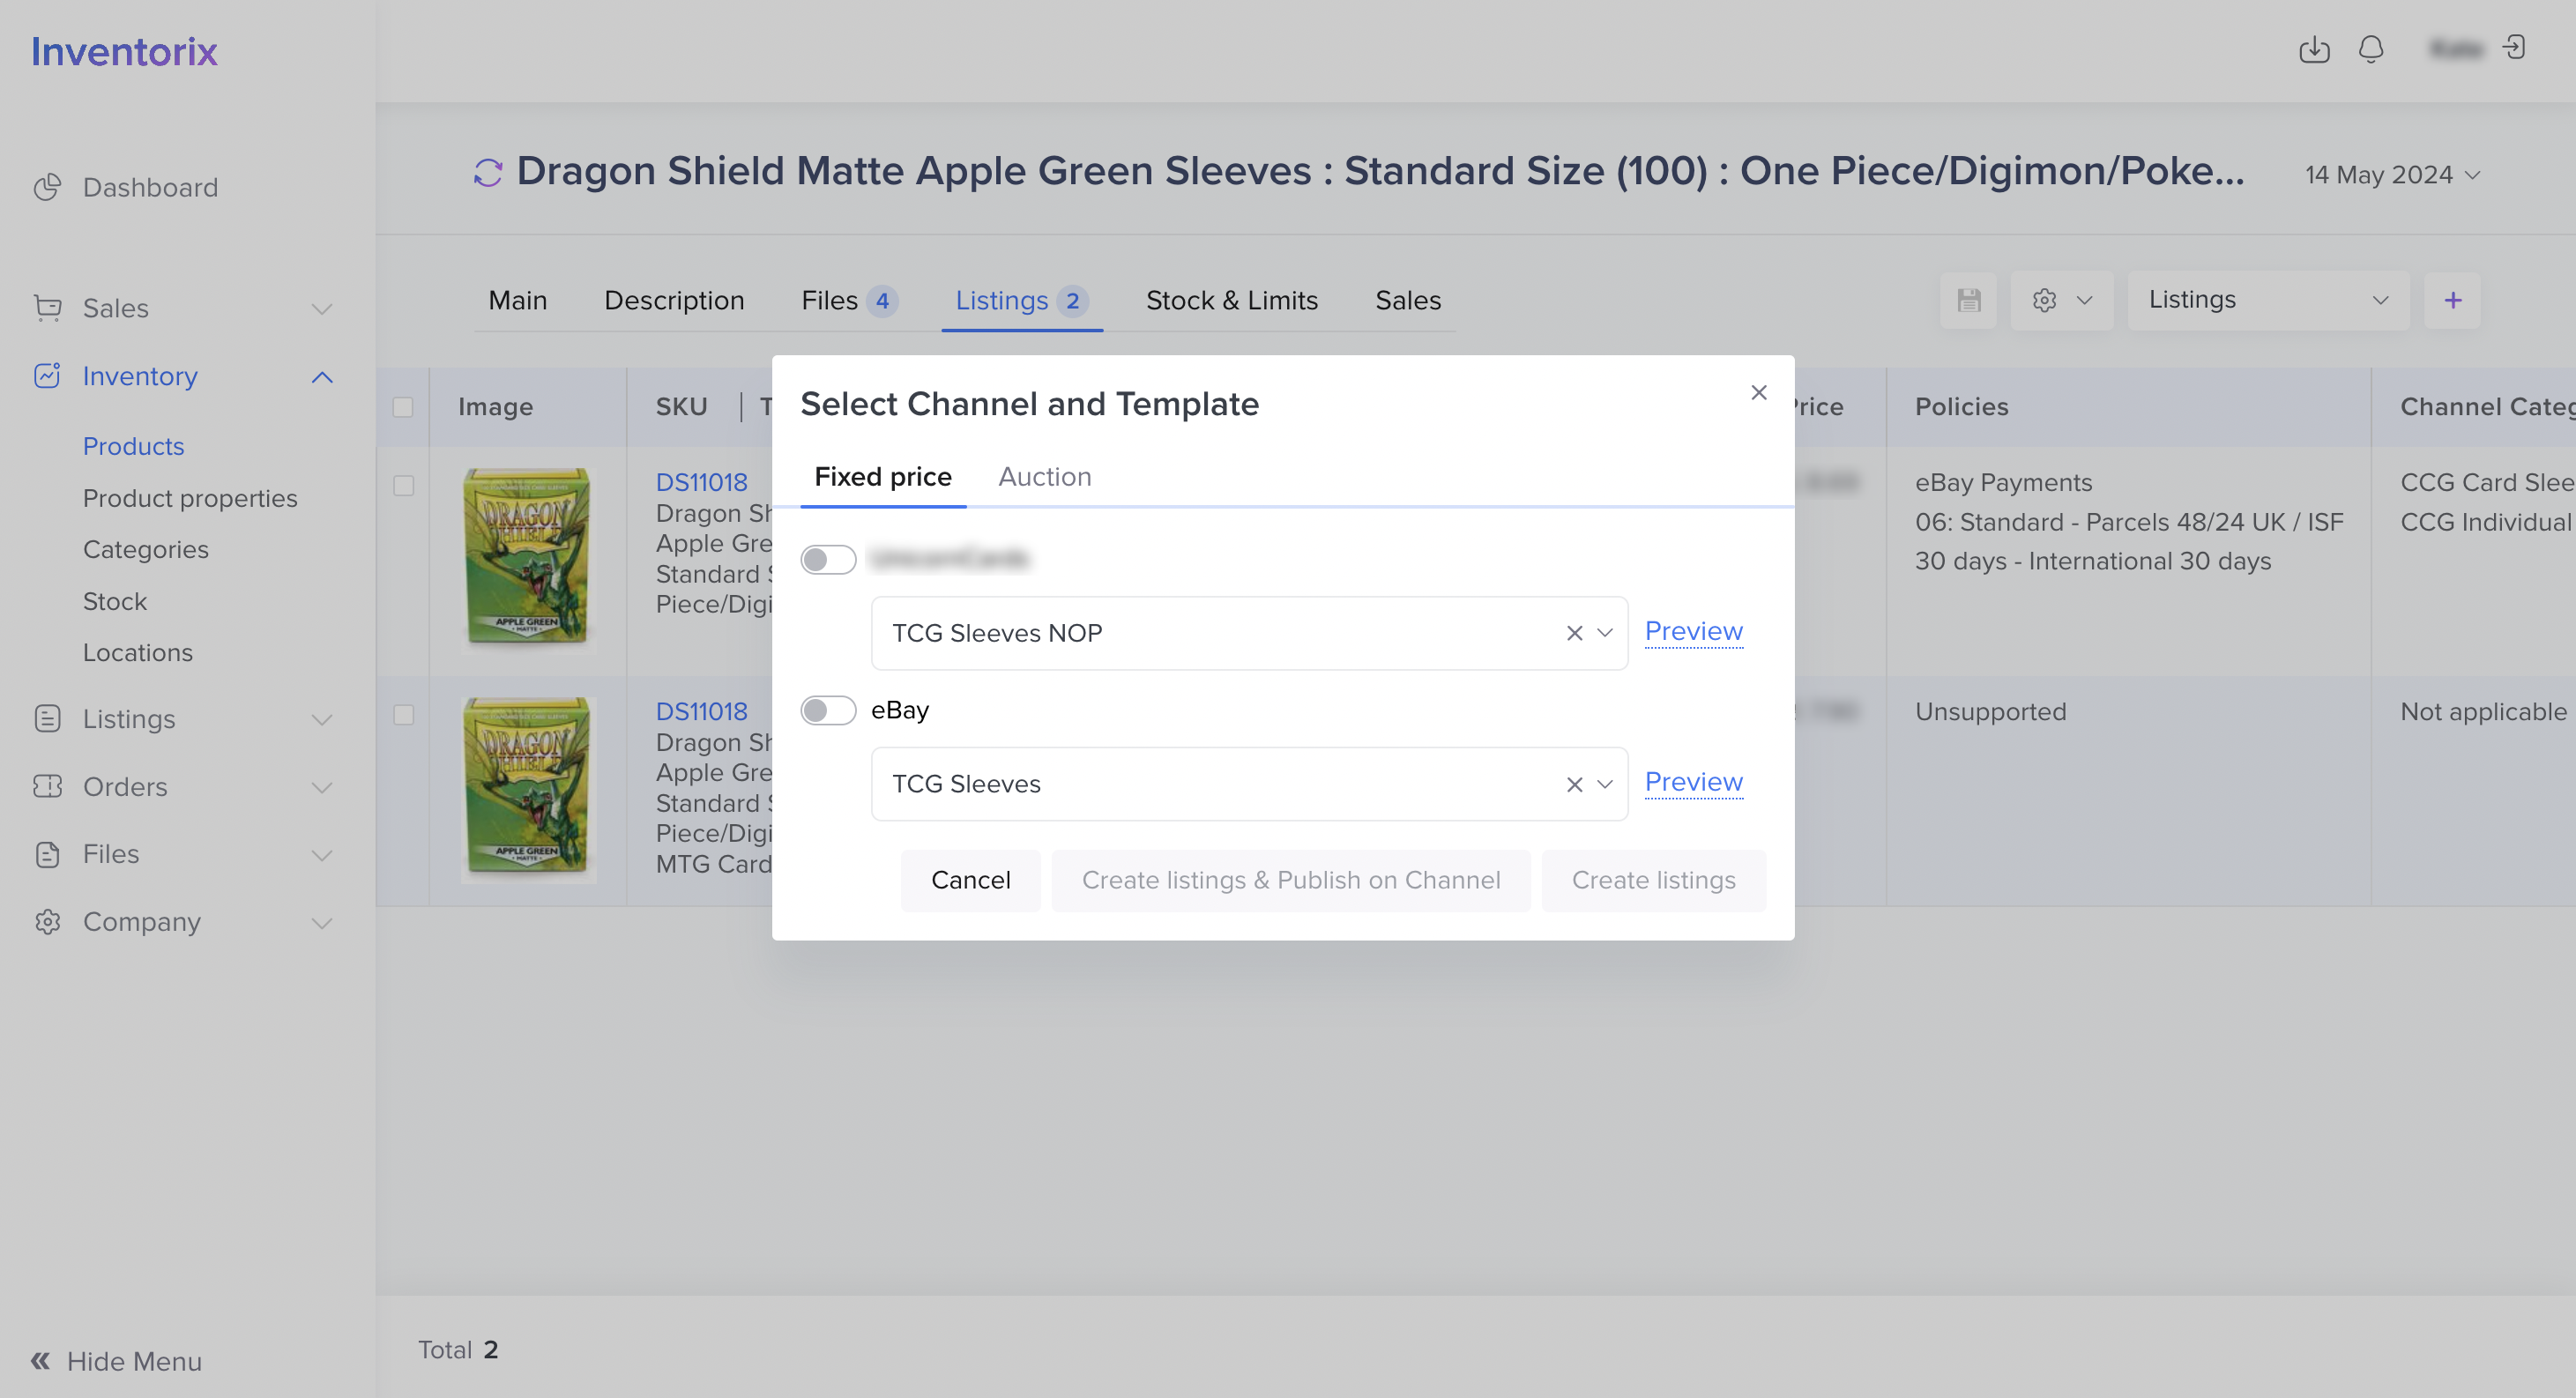2576x1398 pixels.
Task: Open second row DS11018 SKU link
Action: click(x=701, y=711)
